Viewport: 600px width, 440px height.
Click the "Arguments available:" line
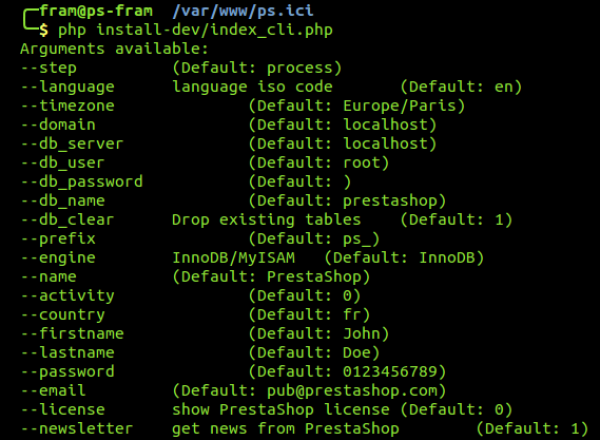pyautogui.click(x=114, y=49)
